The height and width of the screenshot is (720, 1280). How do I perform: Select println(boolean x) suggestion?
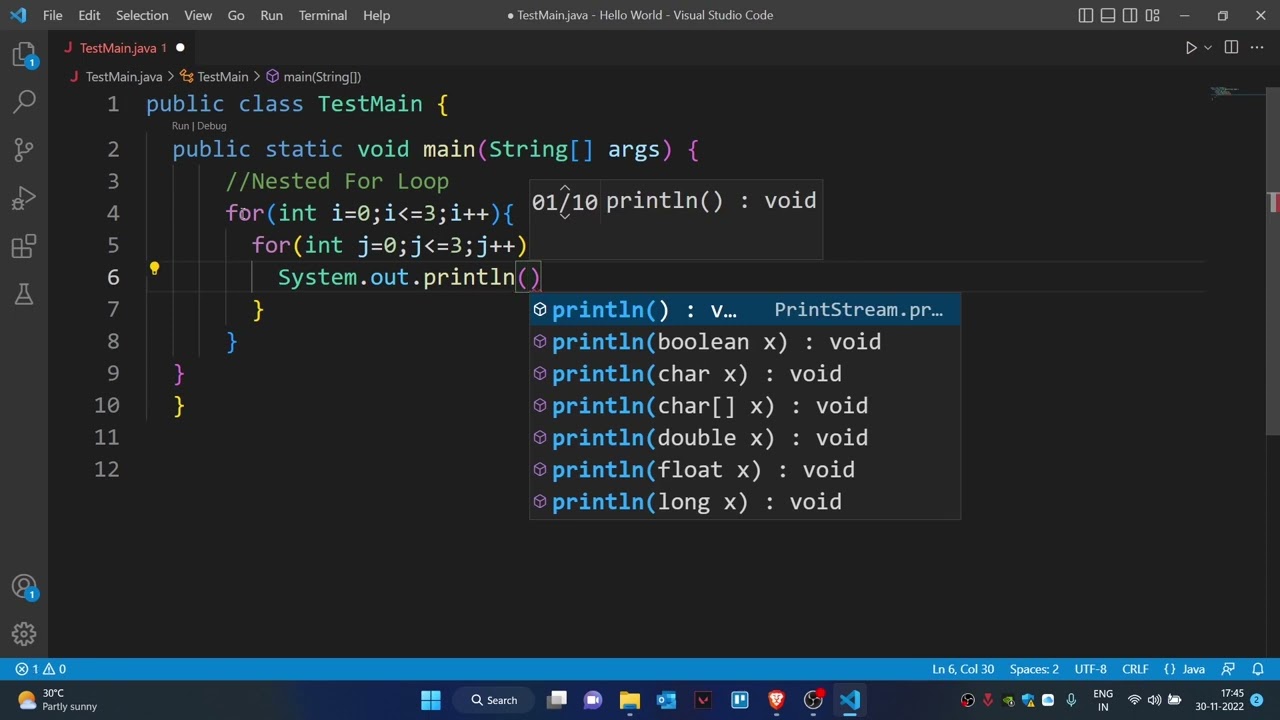pos(745,342)
